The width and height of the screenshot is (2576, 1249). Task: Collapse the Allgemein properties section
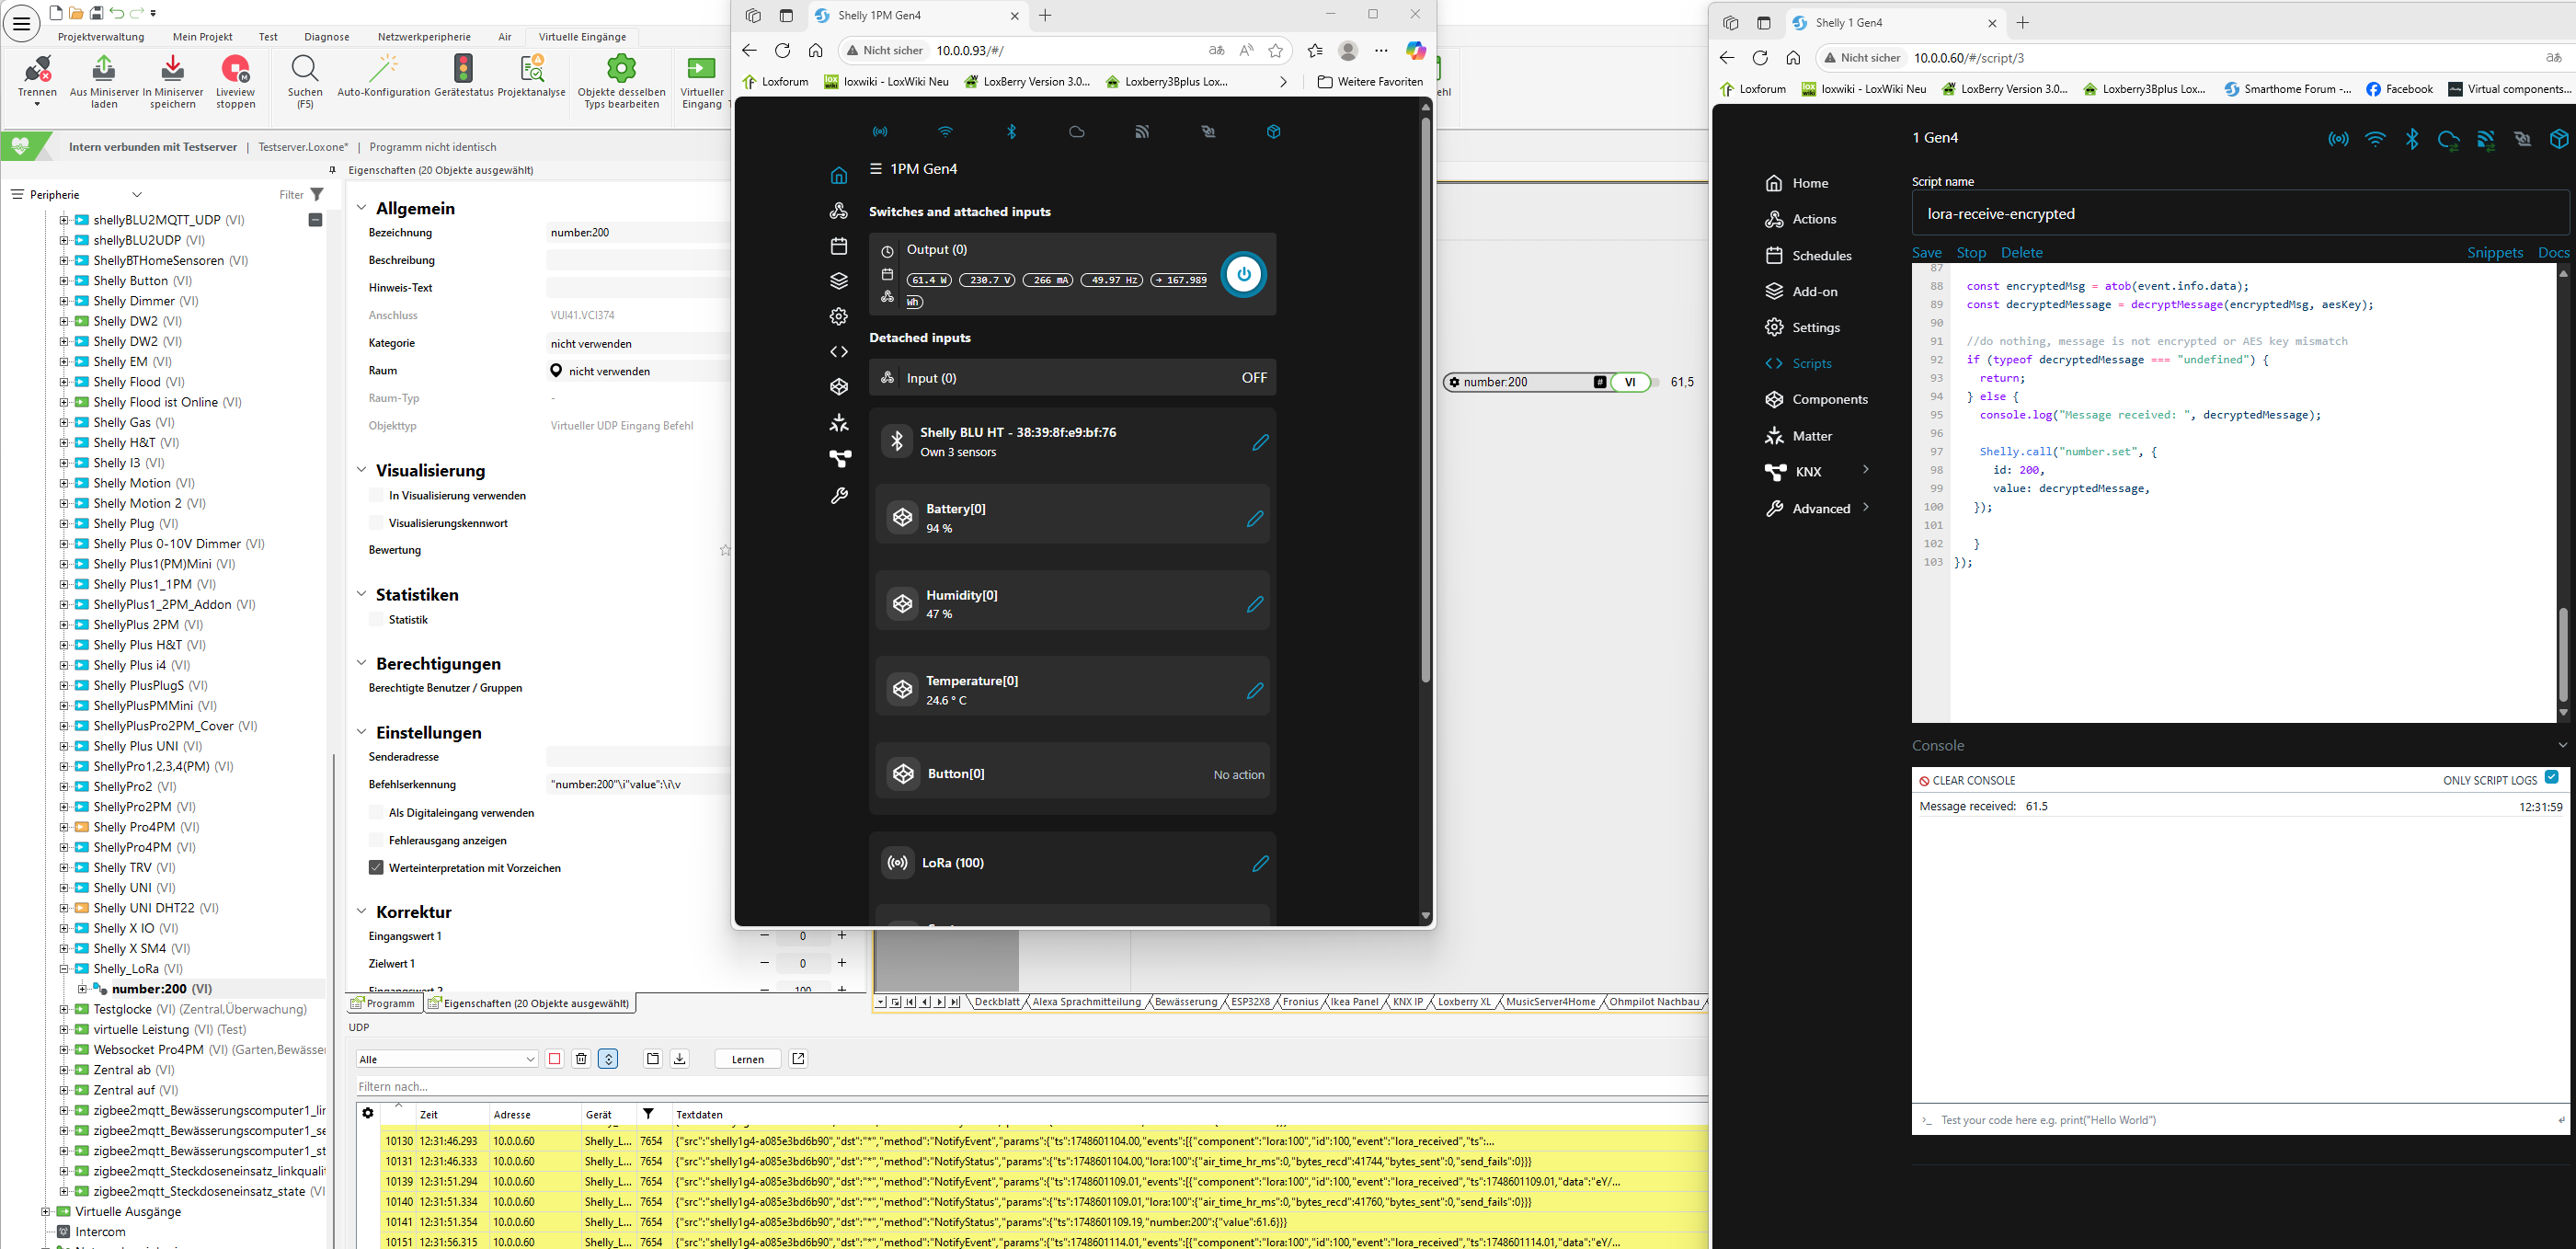click(x=362, y=208)
